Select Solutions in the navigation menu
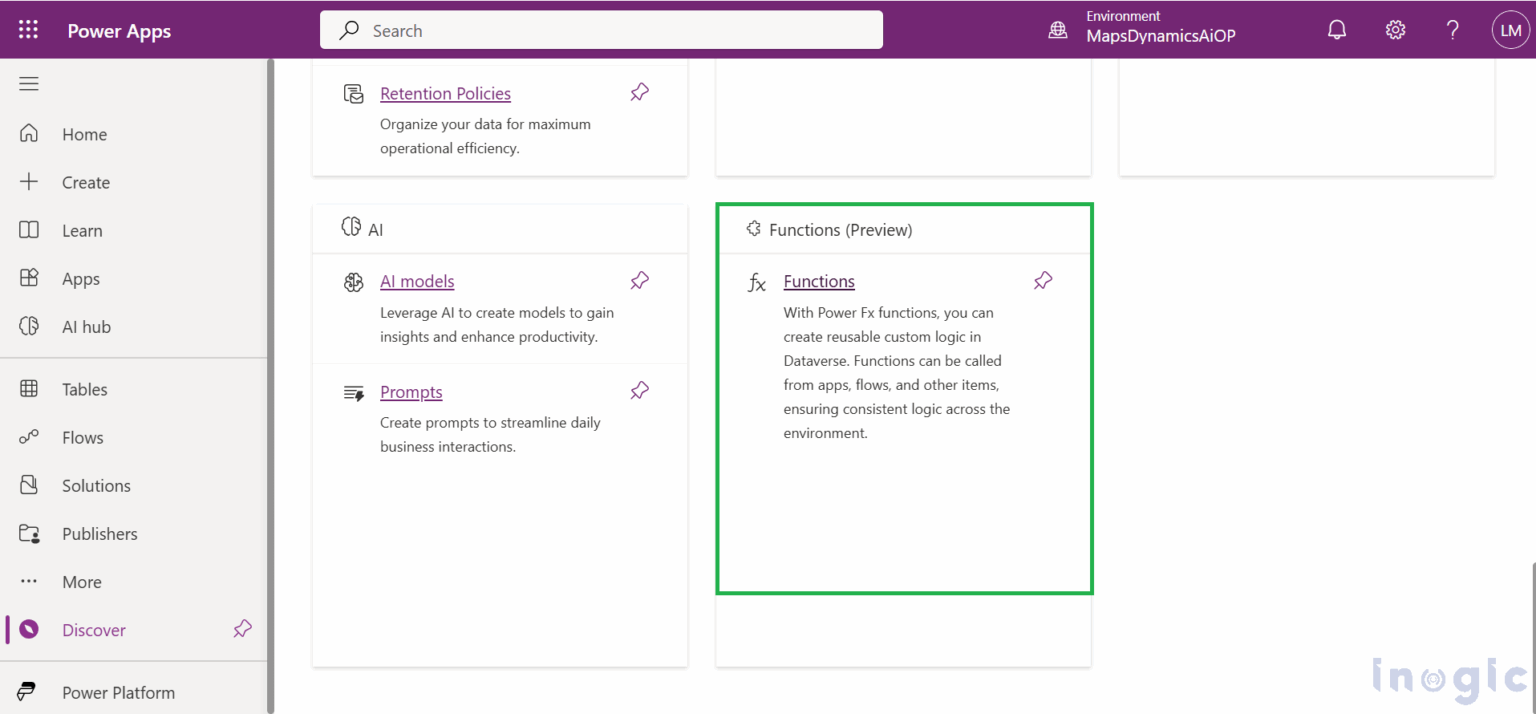1536x714 pixels. 96,485
